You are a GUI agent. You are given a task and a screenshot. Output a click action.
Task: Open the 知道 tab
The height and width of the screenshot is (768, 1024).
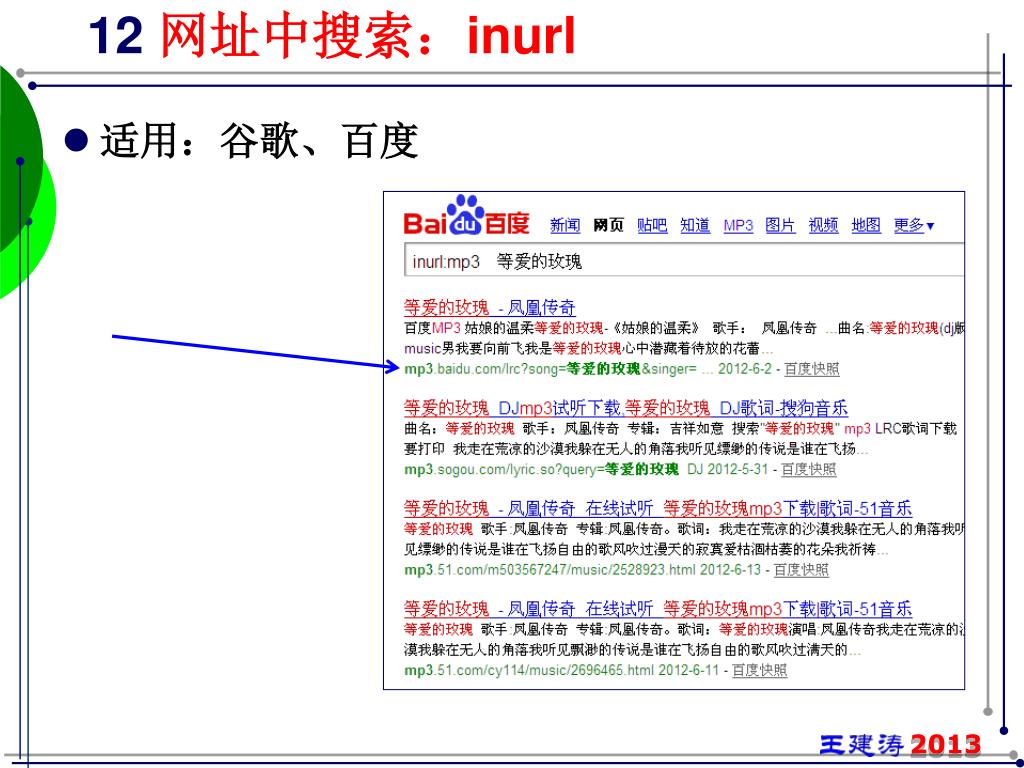(695, 225)
